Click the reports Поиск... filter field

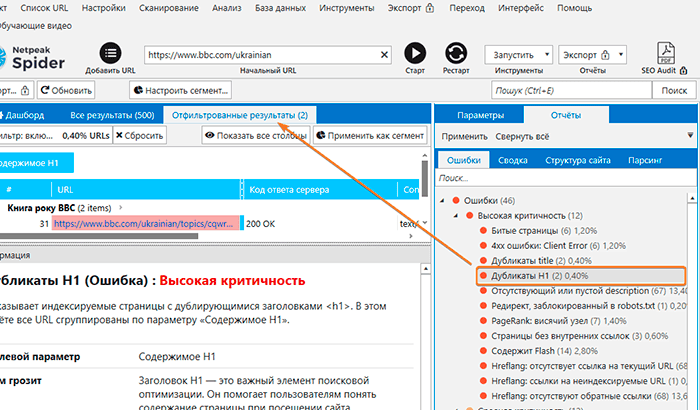pos(565,178)
